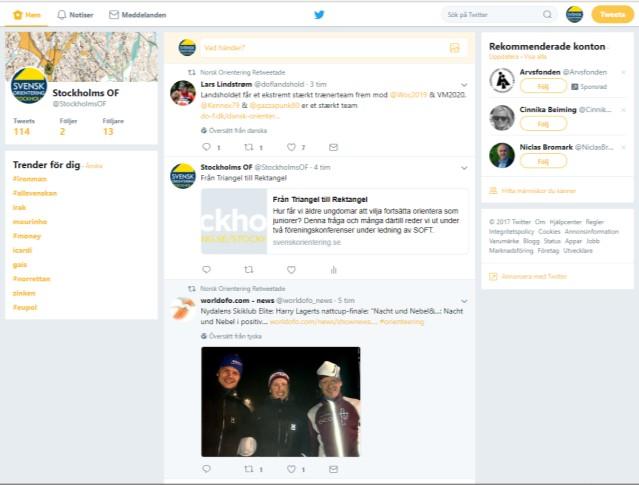View analytics of Stockholms OF tweet
The height and width of the screenshot is (485, 639).
(x=333, y=269)
